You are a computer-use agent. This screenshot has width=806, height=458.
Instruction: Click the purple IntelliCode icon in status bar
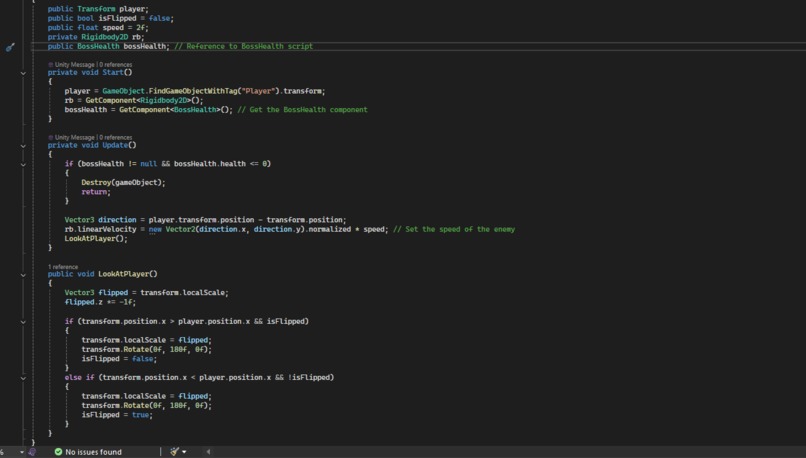tap(32, 452)
